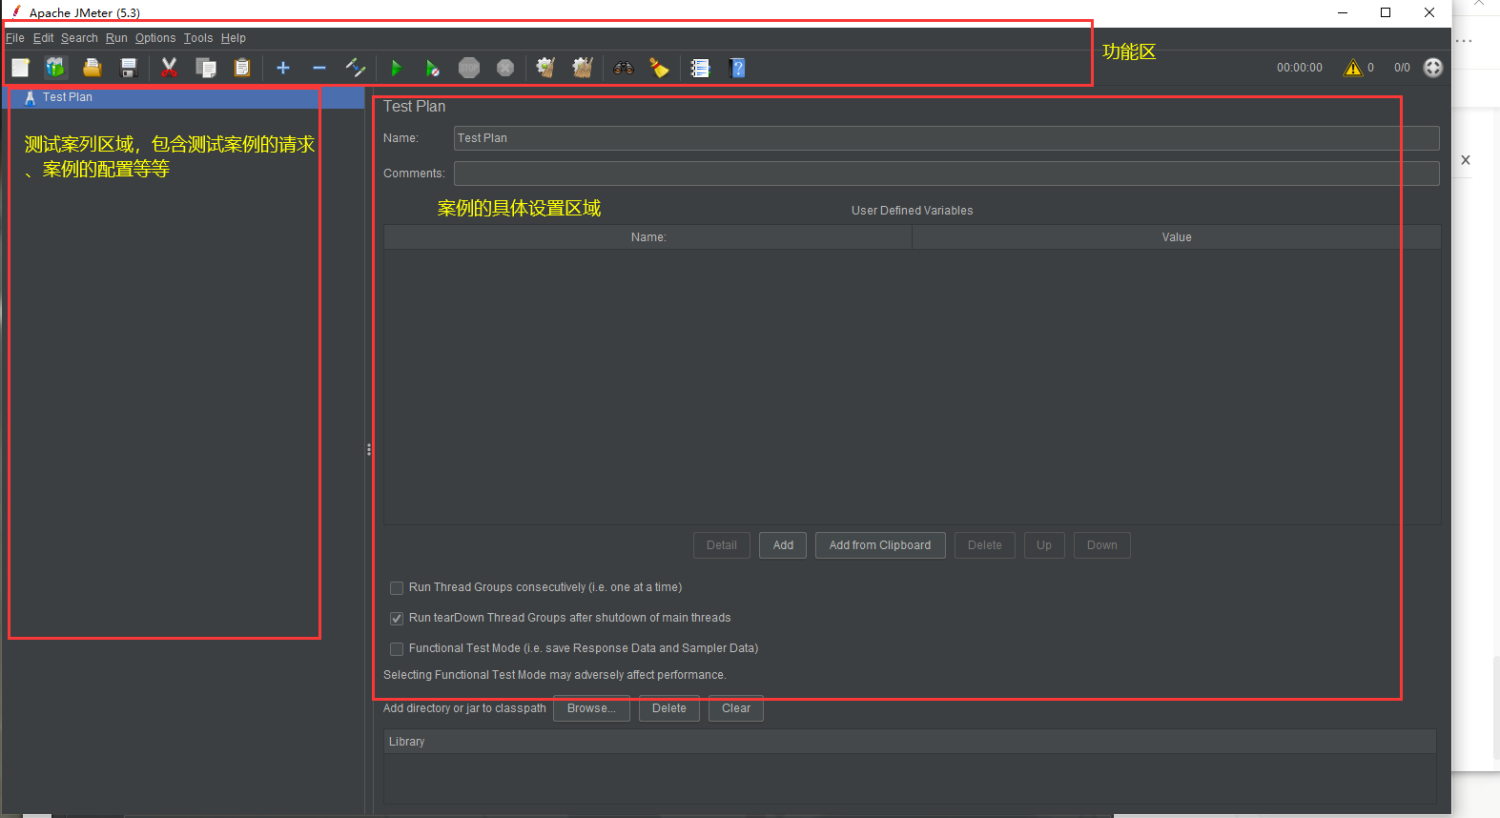Open the Edit menu

43,38
